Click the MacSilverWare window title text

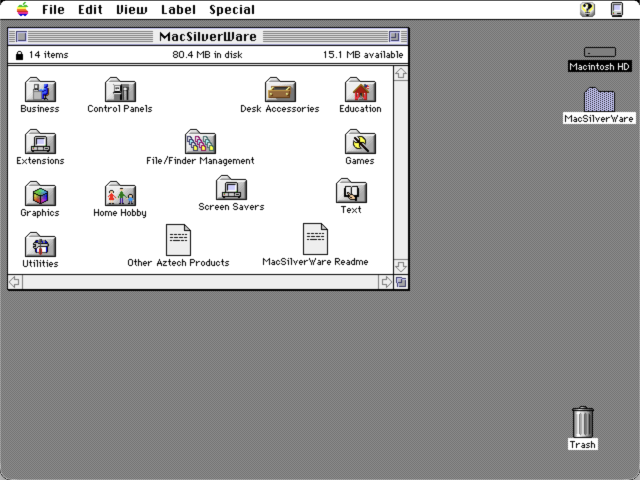tap(208, 36)
